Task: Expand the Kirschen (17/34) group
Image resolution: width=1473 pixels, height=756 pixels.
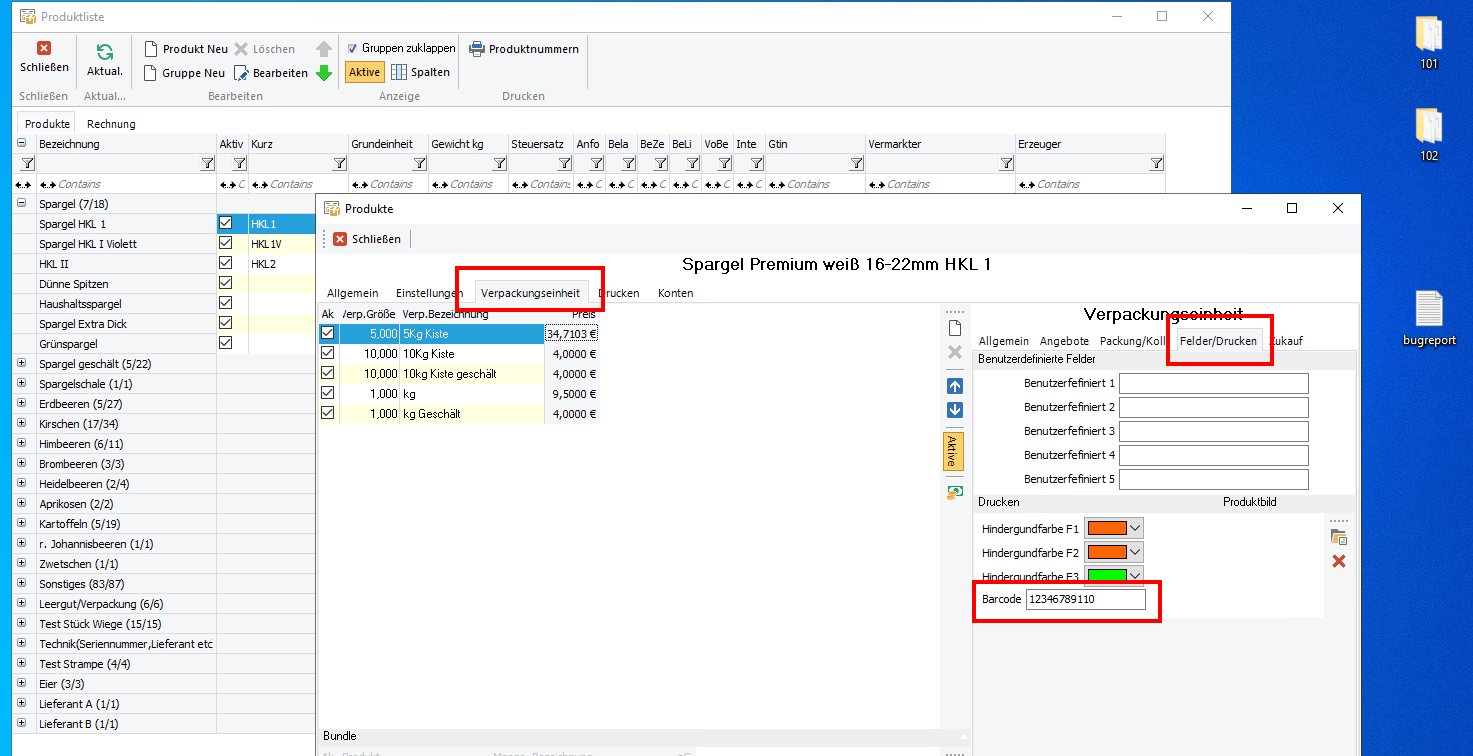Action: point(22,424)
